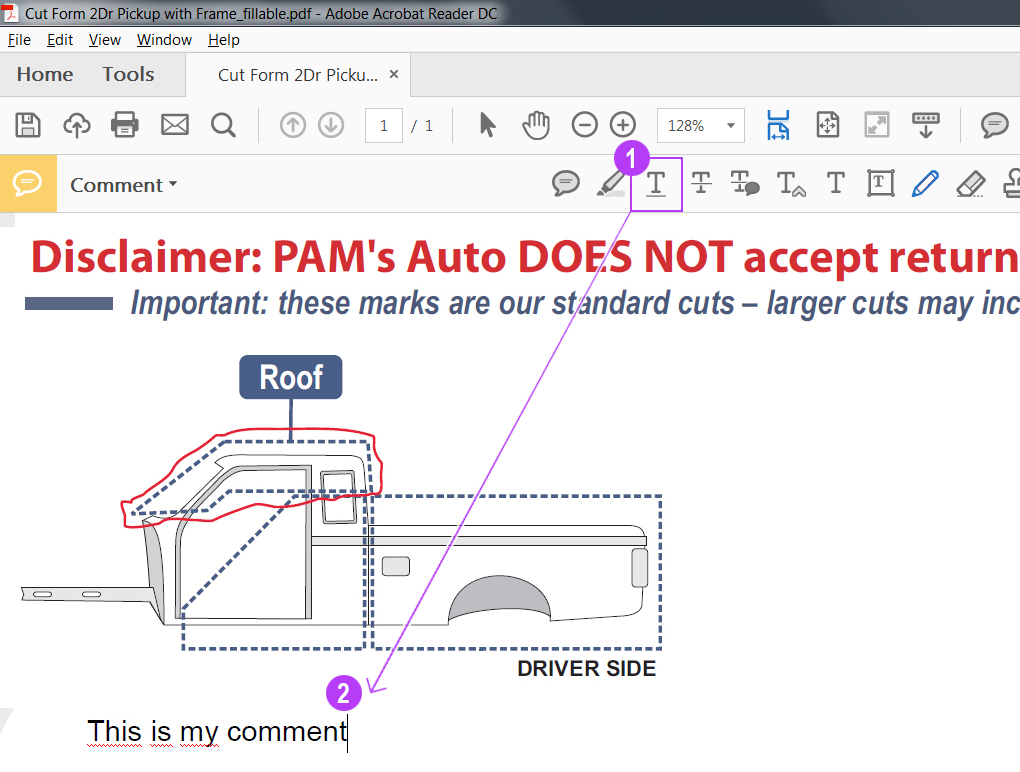Viewport: 1020px width, 772px height.
Task: Open the find text magnifier
Action: (223, 125)
